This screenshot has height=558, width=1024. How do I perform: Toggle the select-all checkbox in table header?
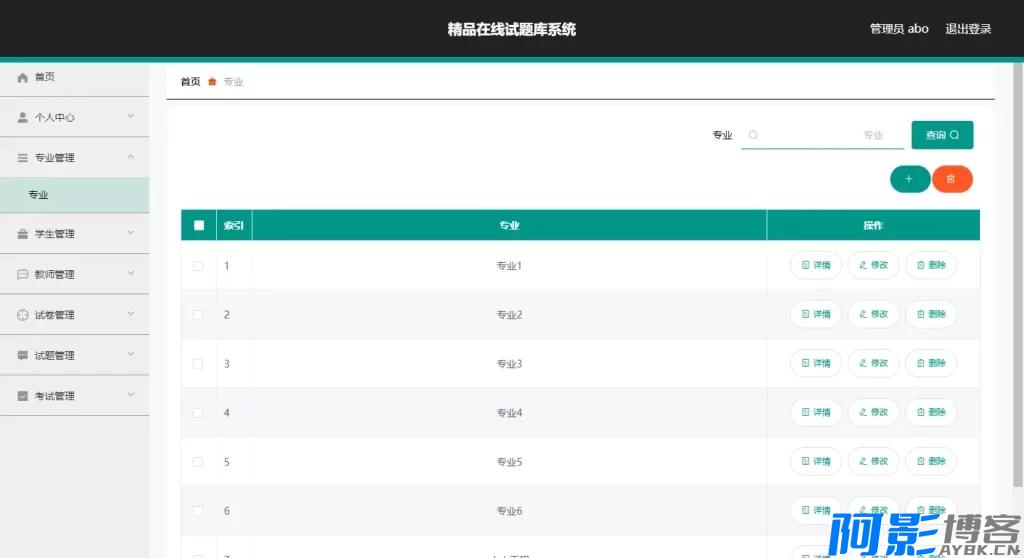pos(198,225)
